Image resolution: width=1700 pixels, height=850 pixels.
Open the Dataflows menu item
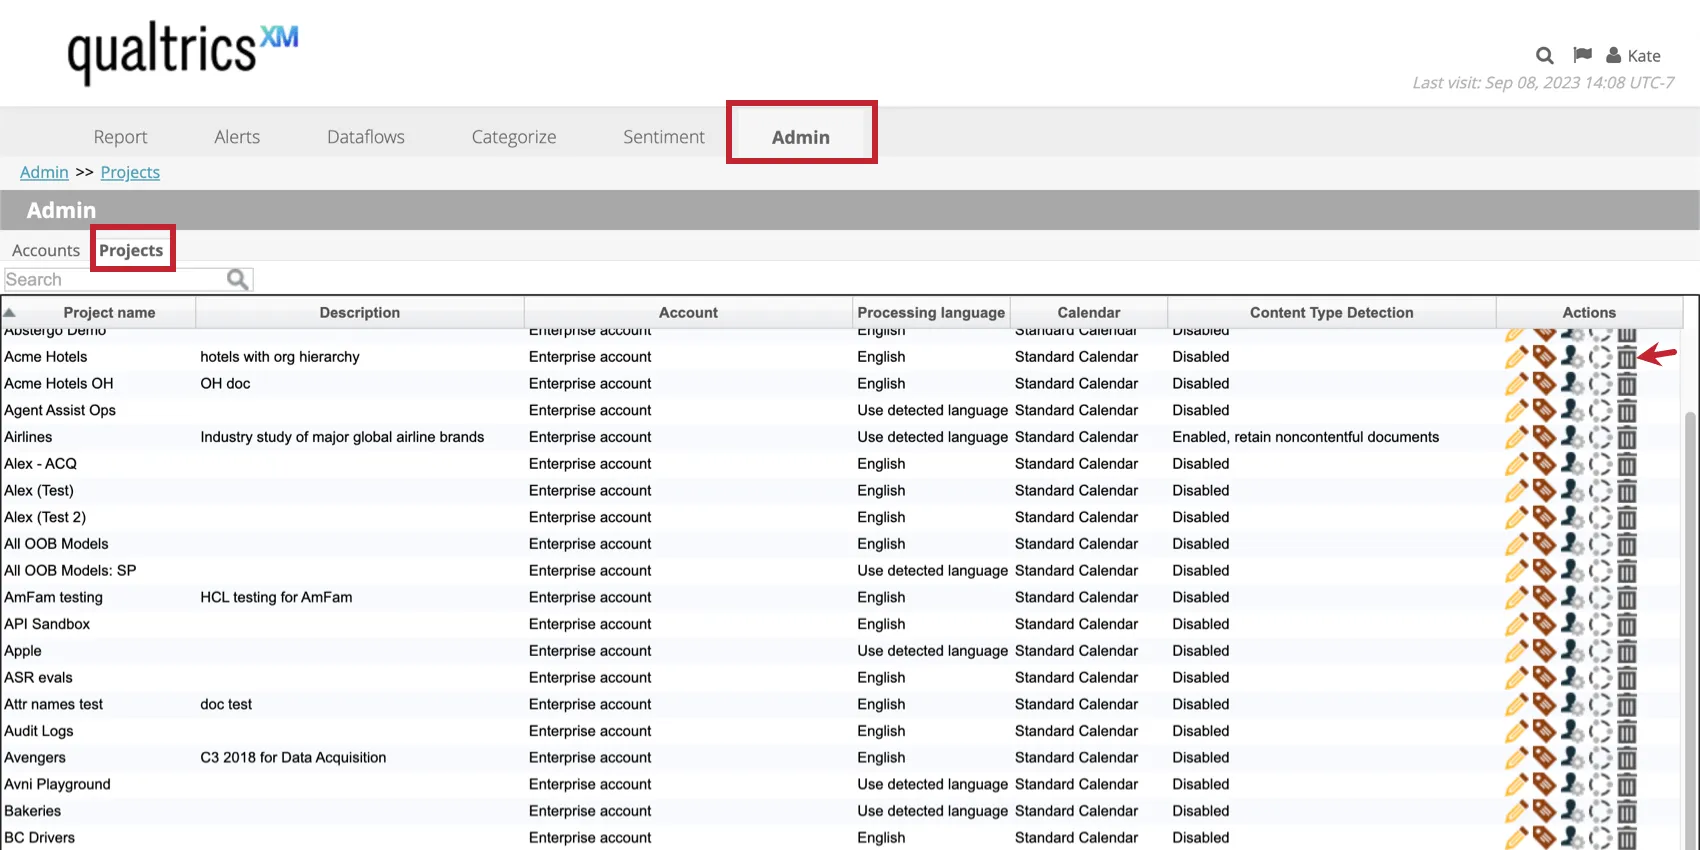pyautogui.click(x=365, y=137)
